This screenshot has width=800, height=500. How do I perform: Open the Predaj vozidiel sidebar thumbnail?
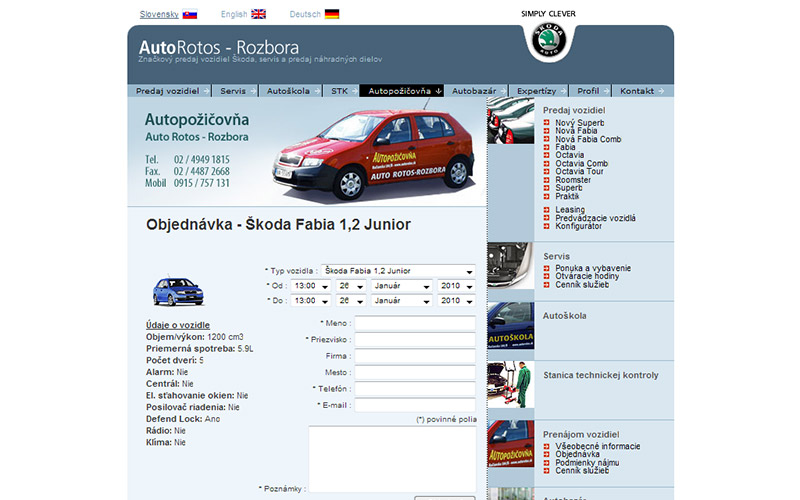[x=510, y=120]
